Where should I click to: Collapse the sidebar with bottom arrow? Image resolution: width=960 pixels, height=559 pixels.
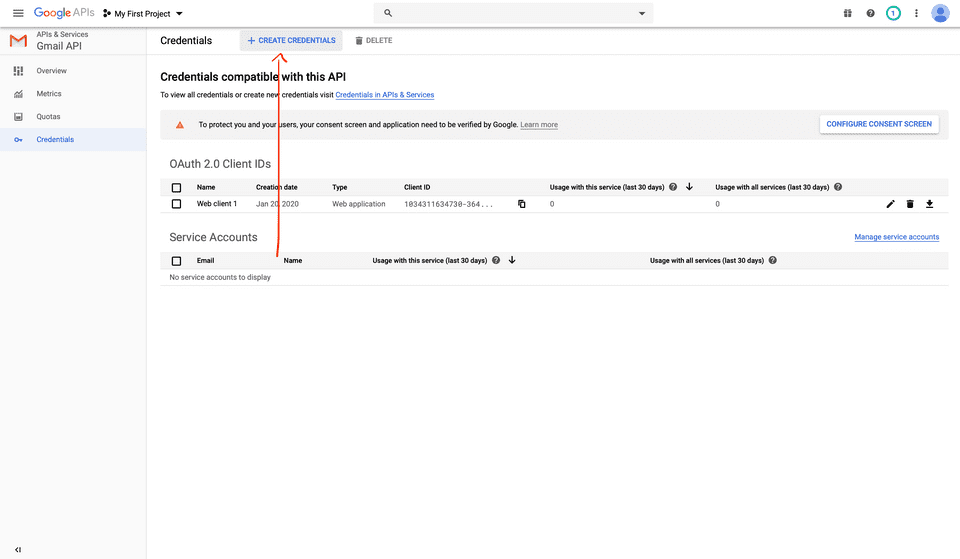tap(18, 550)
